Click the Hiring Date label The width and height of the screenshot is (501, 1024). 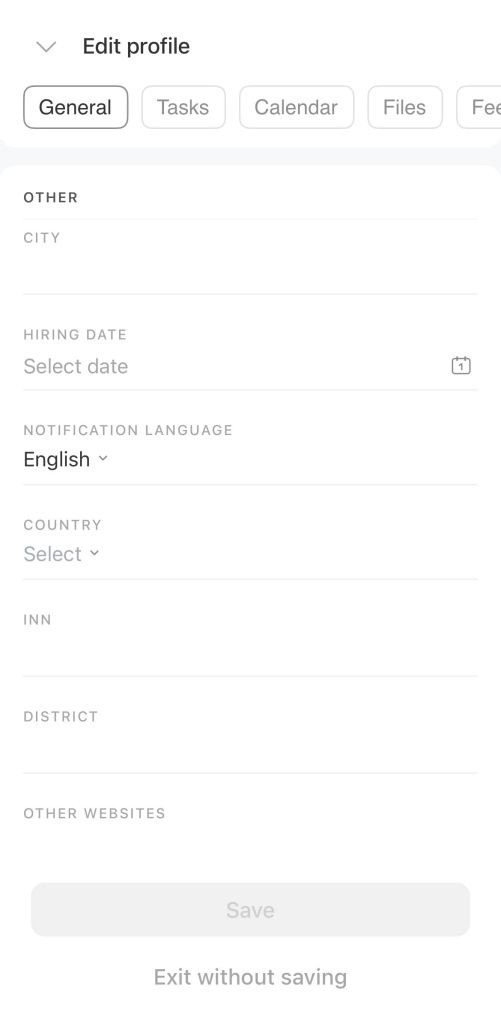coord(75,334)
